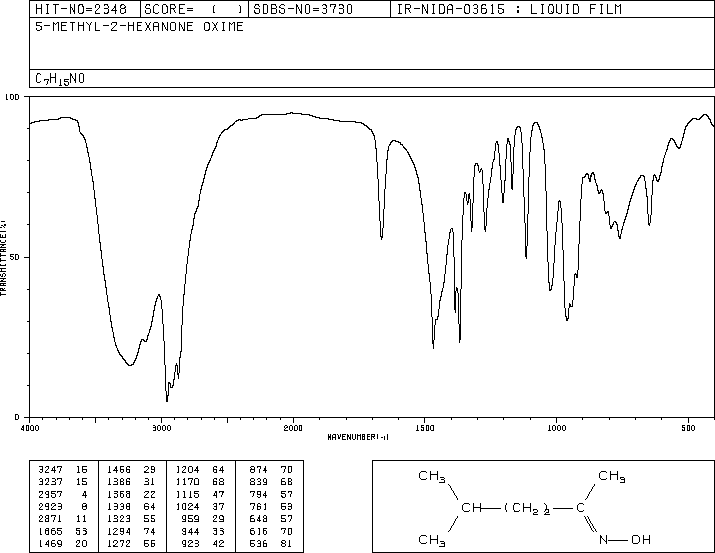Click the molecular formula C7H15NO
This screenshot has width=715, height=553.
60,79
